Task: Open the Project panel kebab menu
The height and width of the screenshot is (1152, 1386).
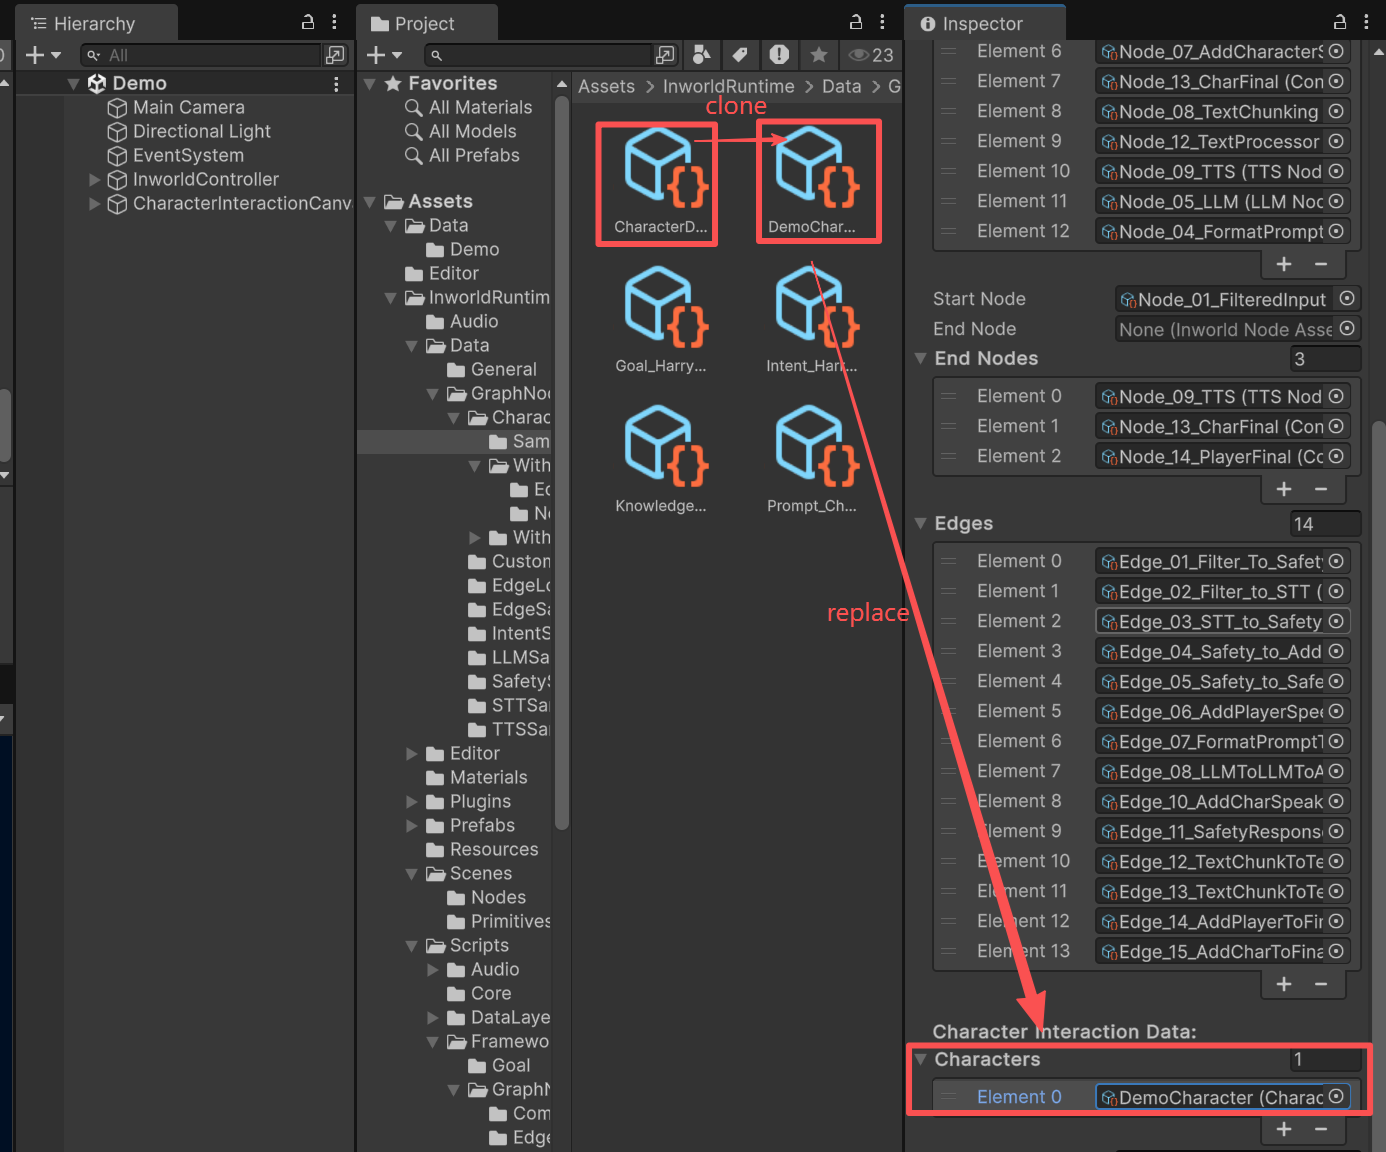Action: click(x=882, y=22)
